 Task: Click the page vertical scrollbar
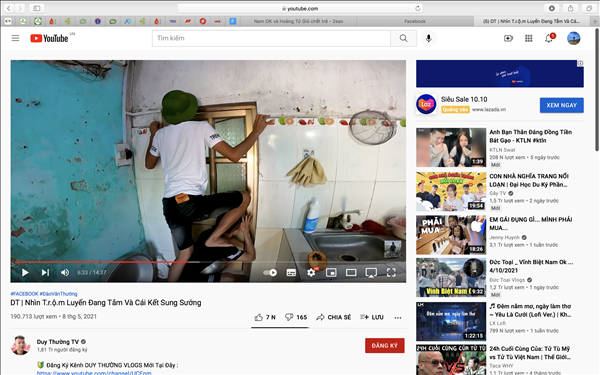(597, 90)
